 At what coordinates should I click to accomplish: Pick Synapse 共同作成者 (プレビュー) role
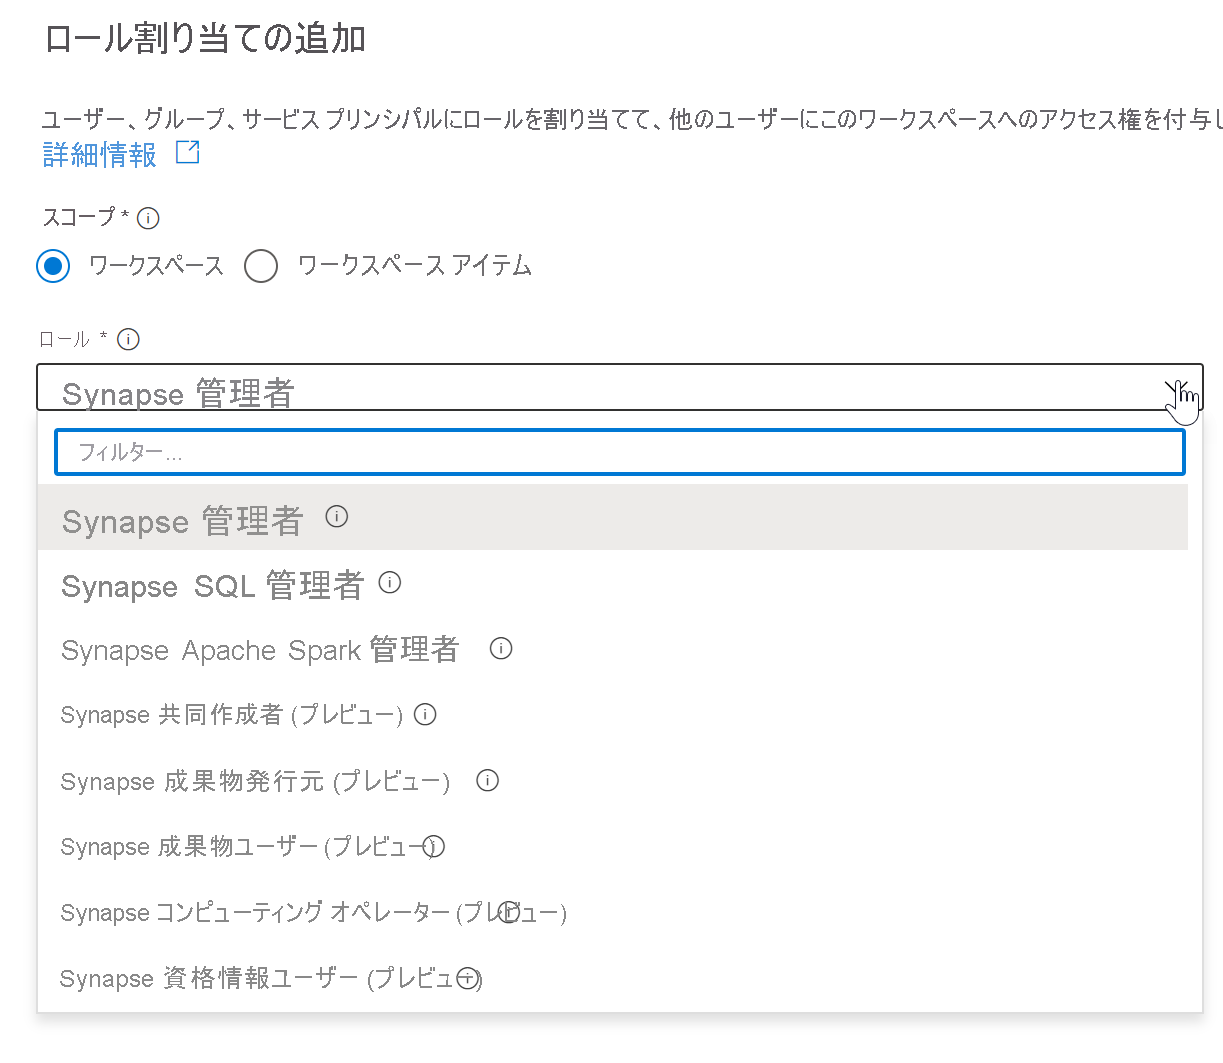click(x=231, y=716)
